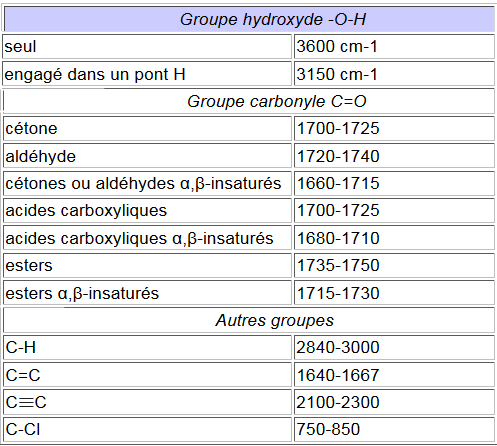
Task: Click the 'Groupe carbonyle C=O' section header
Action: (249, 101)
